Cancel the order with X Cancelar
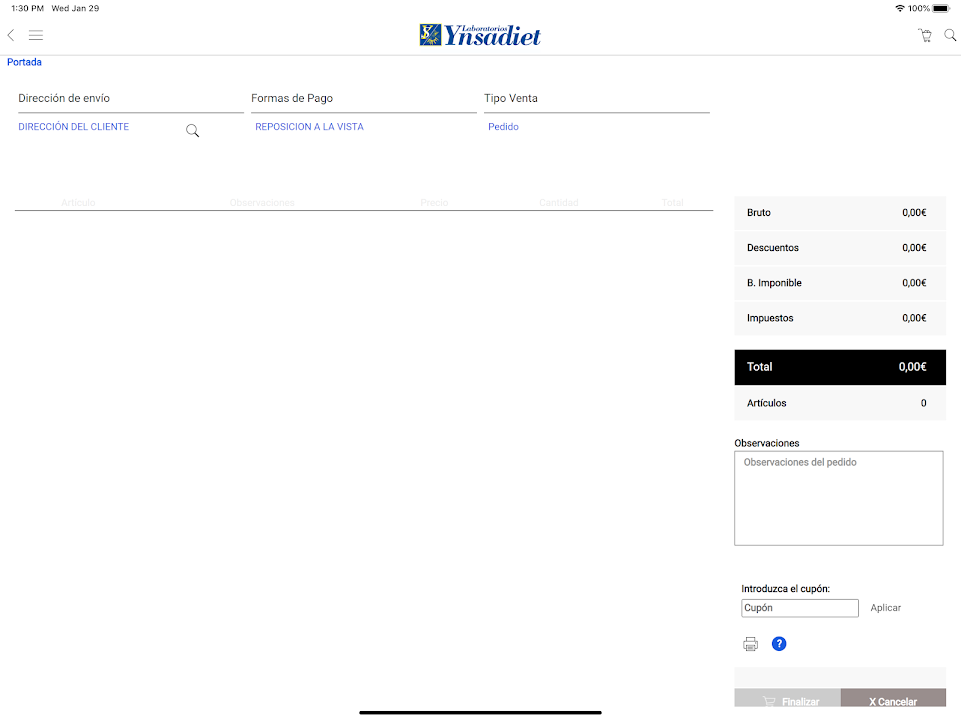The height and width of the screenshot is (720, 961). pos(892,701)
